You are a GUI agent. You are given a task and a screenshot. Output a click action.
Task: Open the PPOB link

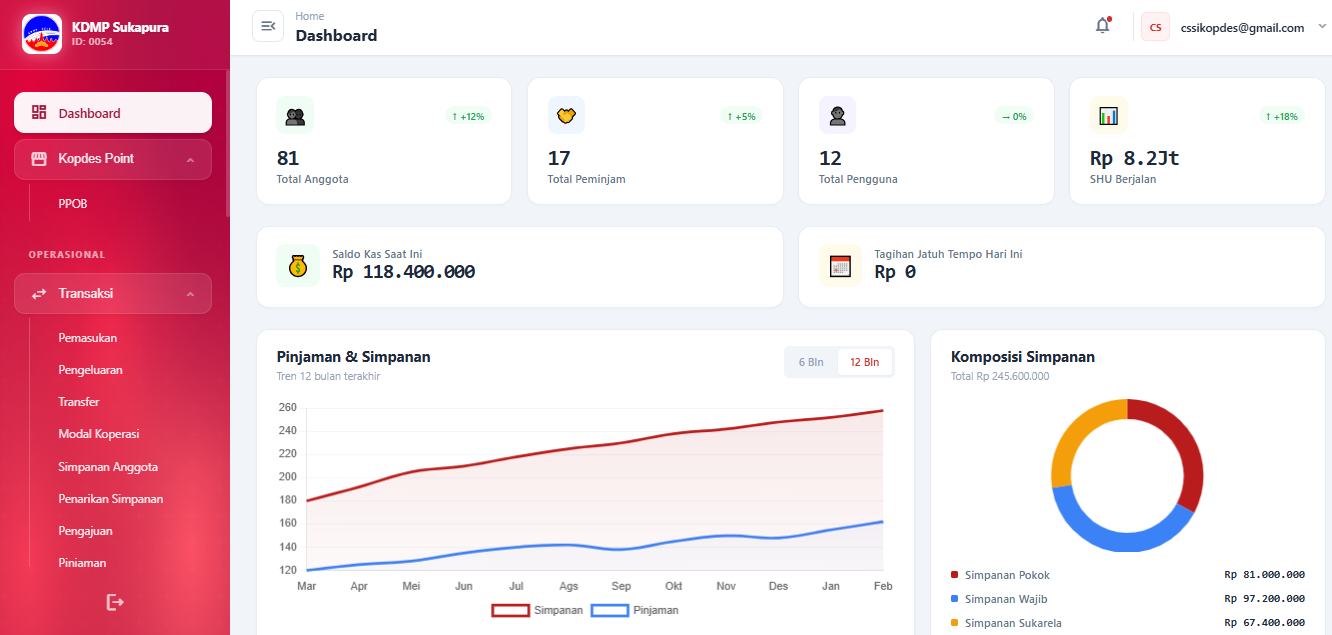point(73,204)
